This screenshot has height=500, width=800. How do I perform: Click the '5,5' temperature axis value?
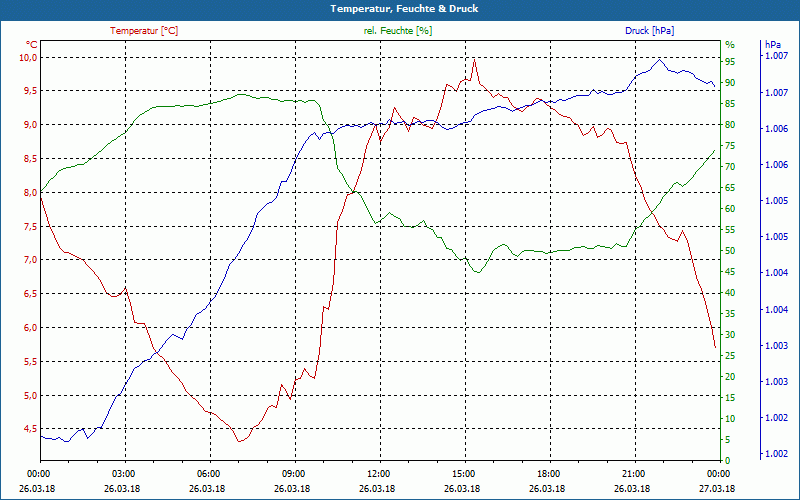31,362
